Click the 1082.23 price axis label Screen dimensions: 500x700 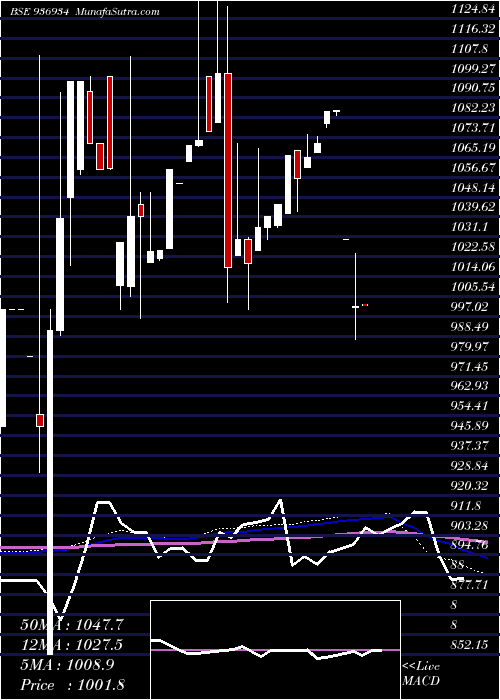click(473, 108)
